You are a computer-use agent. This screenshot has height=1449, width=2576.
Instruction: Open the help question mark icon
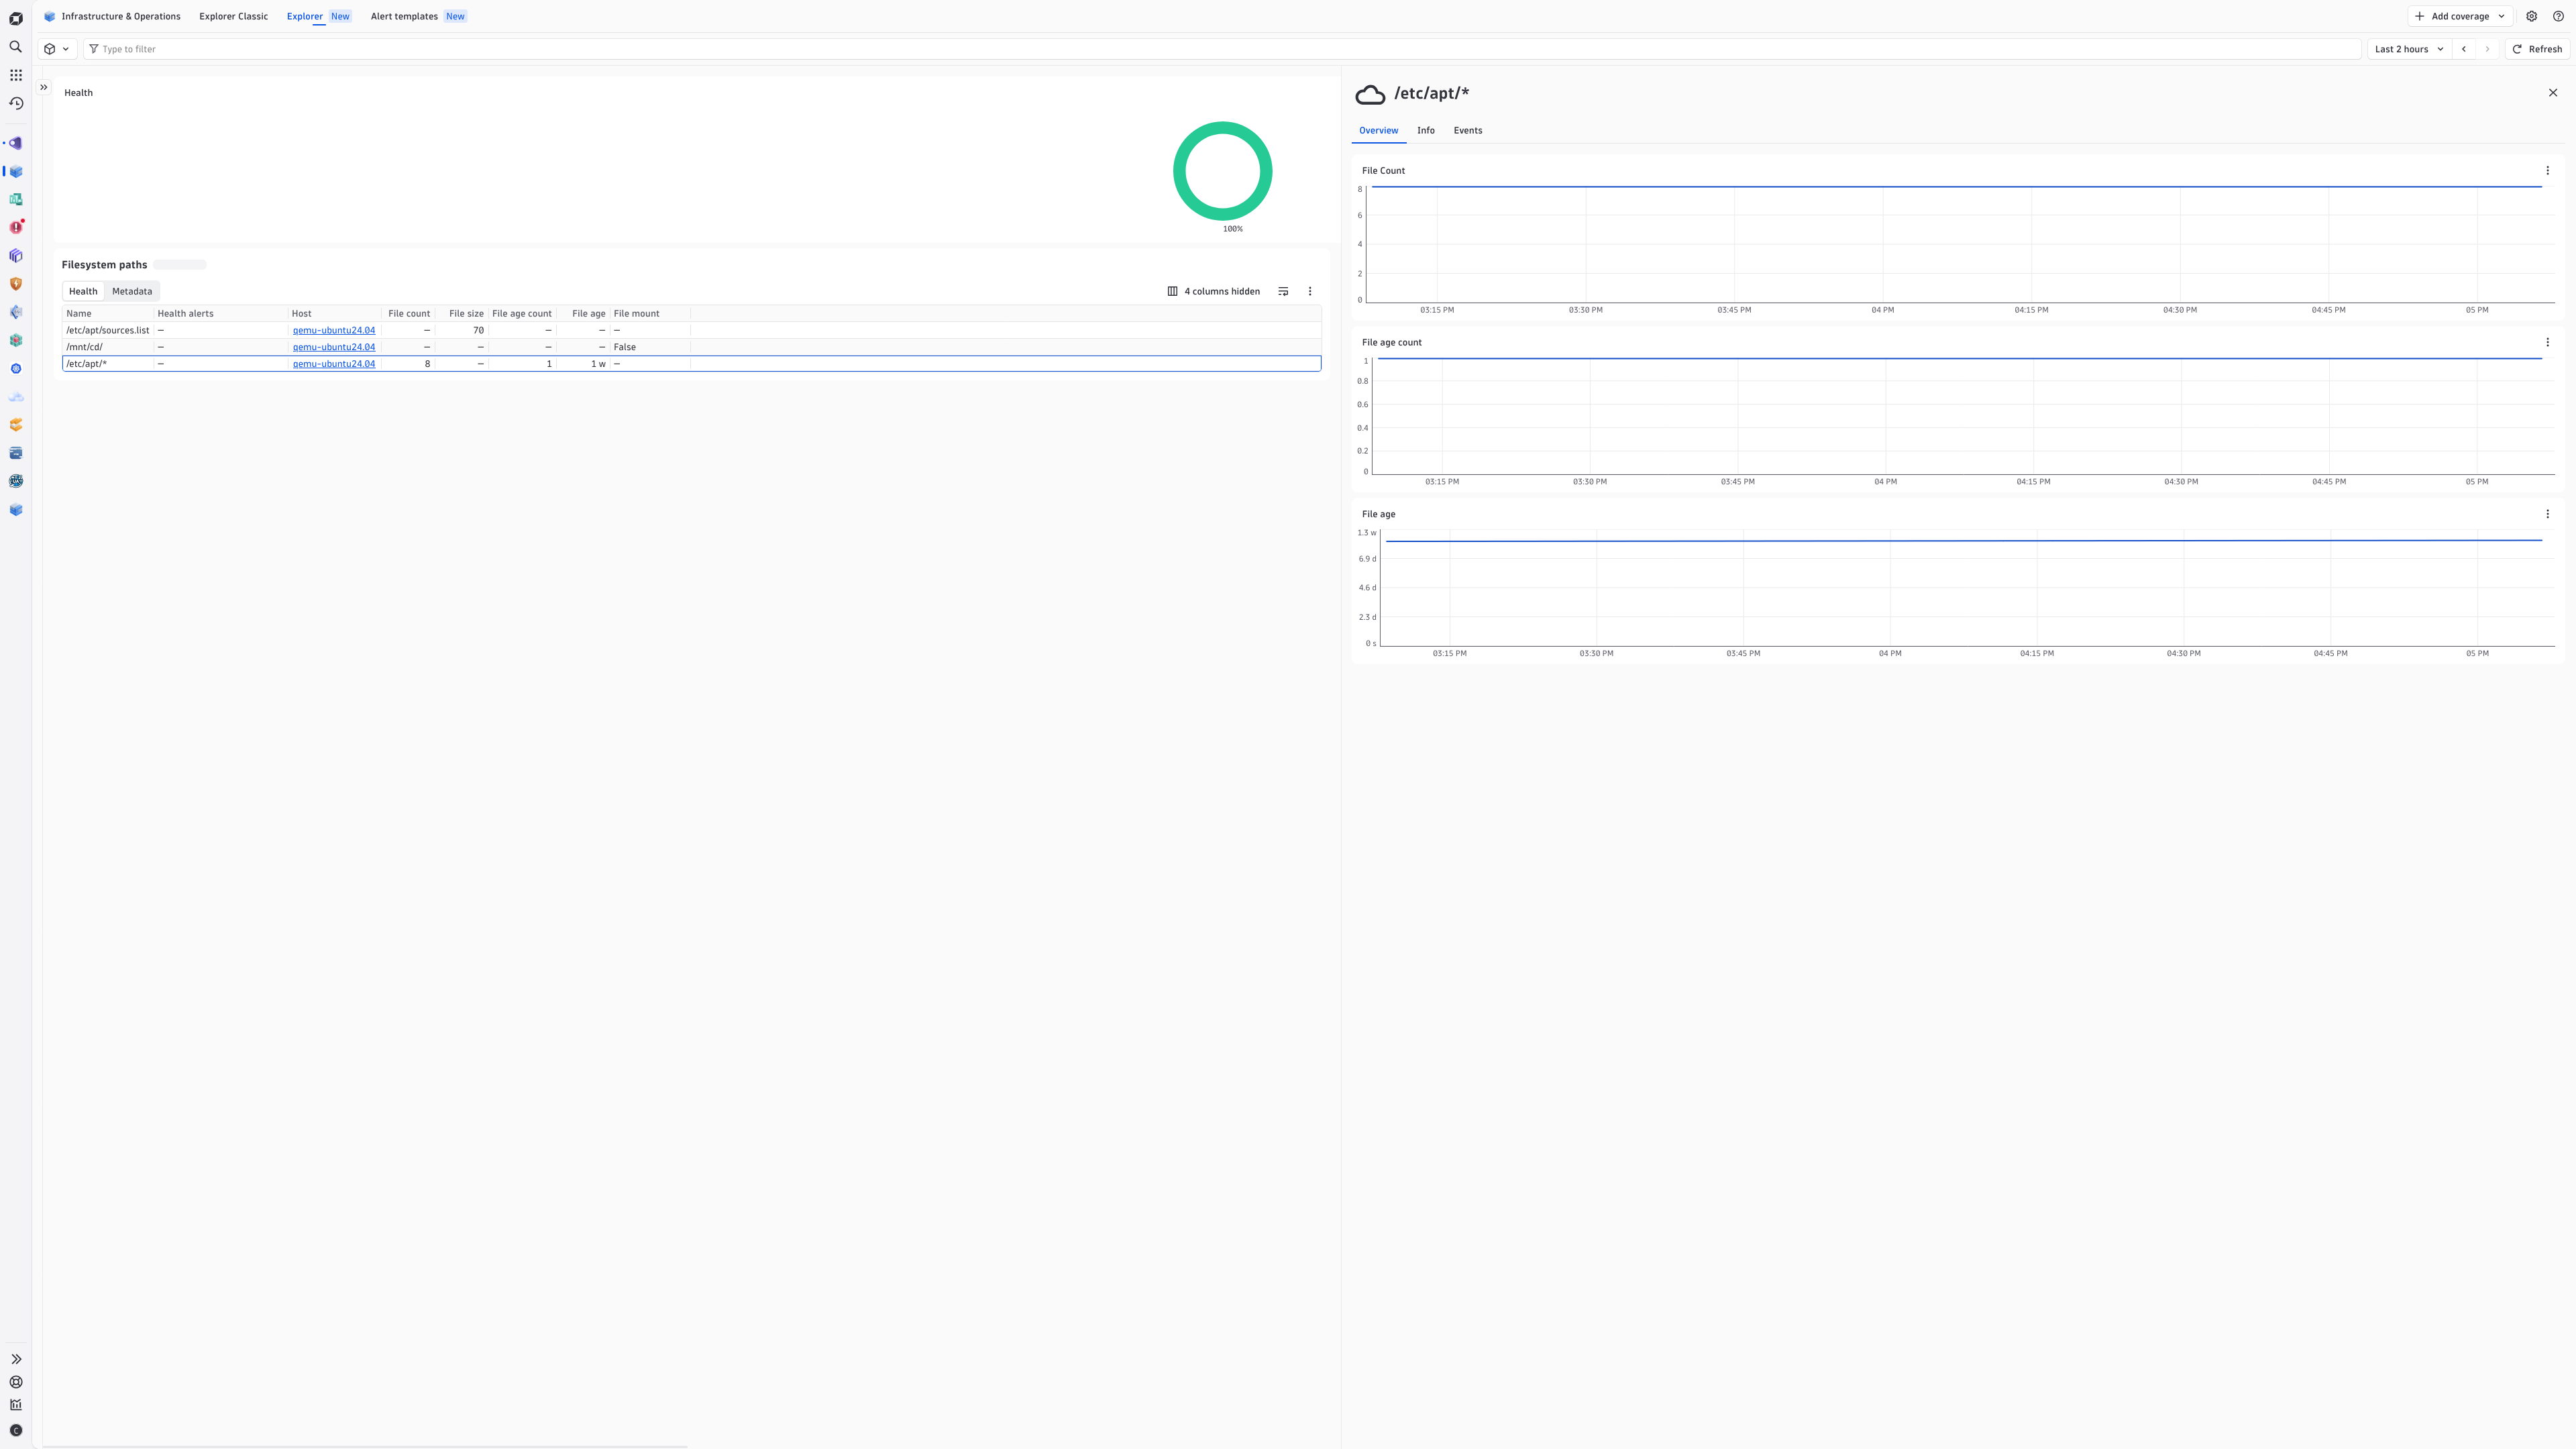click(2559, 16)
